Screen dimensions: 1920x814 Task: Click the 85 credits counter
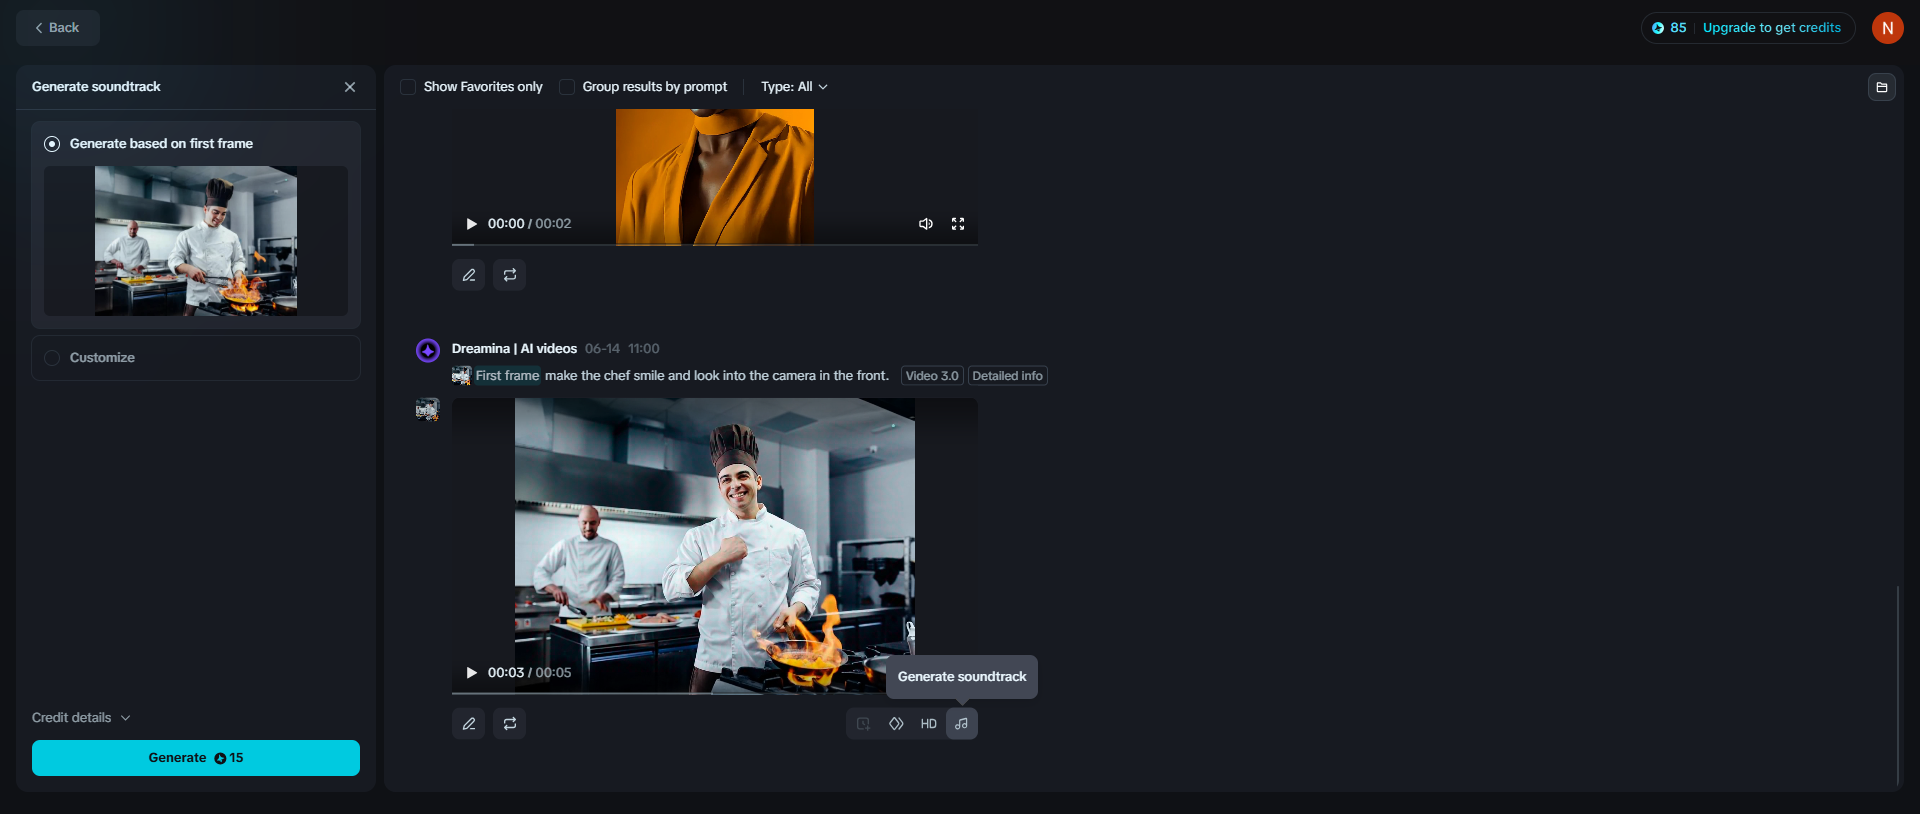(1669, 28)
